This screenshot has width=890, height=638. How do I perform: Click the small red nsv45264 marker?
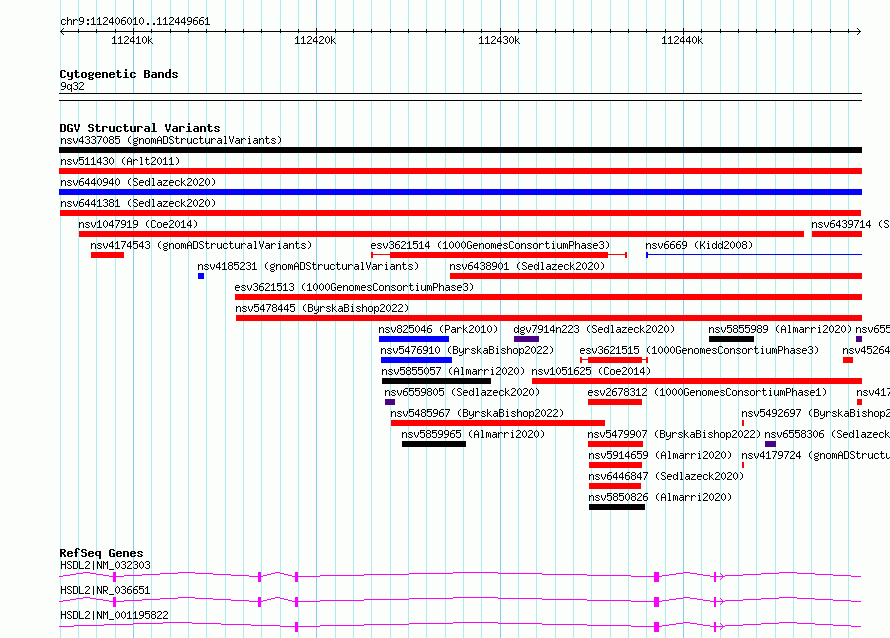coord(848,360)
